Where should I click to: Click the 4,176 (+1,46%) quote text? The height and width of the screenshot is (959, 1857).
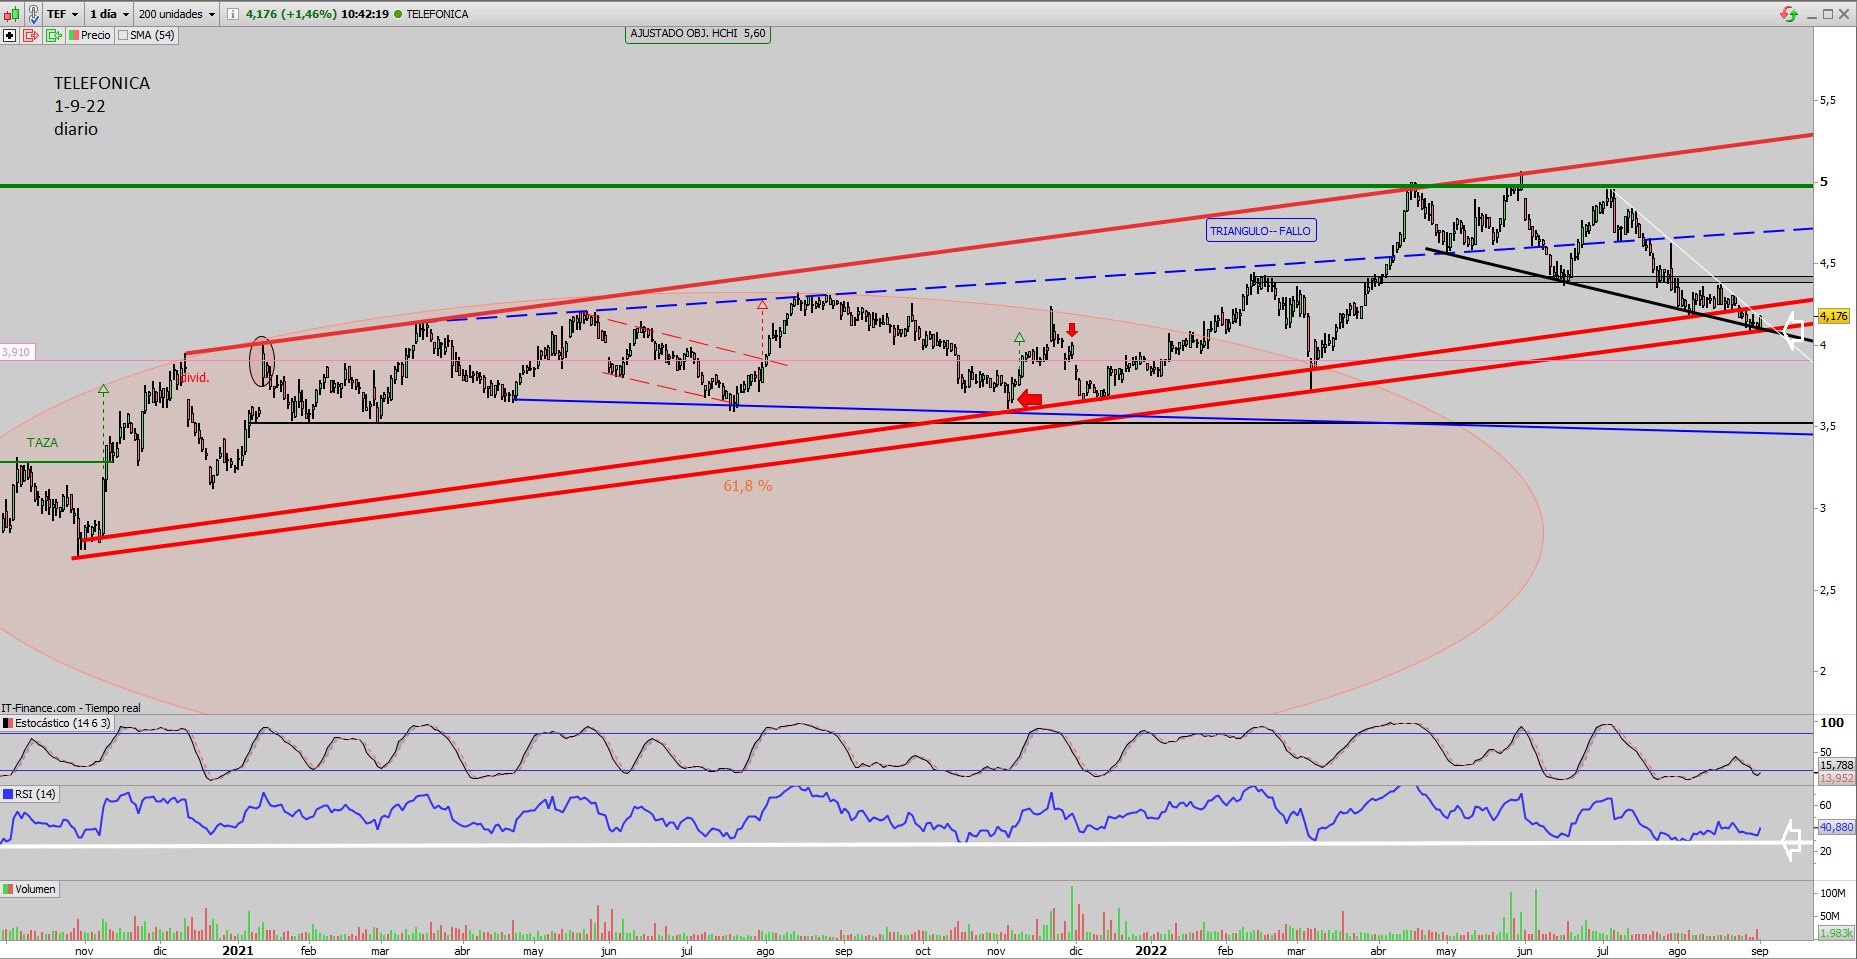(x=291, y=14)
